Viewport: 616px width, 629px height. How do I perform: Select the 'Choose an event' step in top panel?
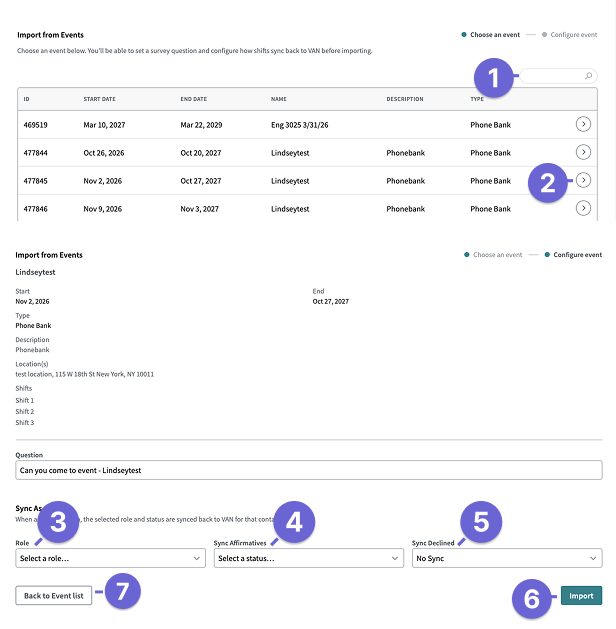point(490,35)
